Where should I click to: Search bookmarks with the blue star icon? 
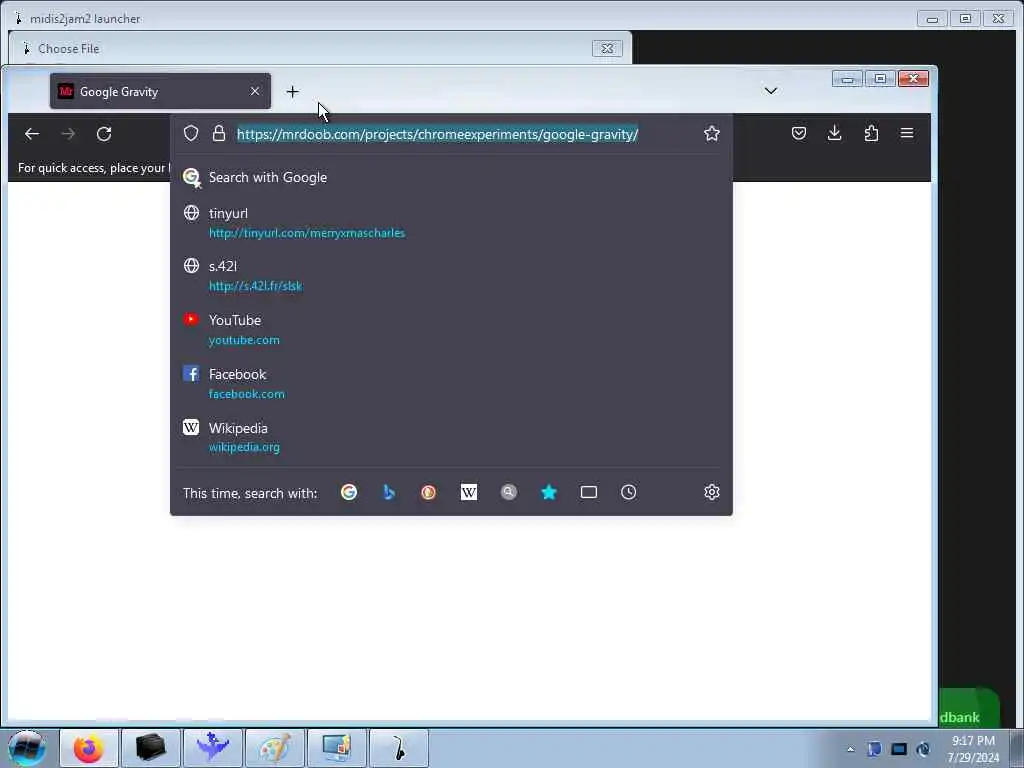pos(549,492)
